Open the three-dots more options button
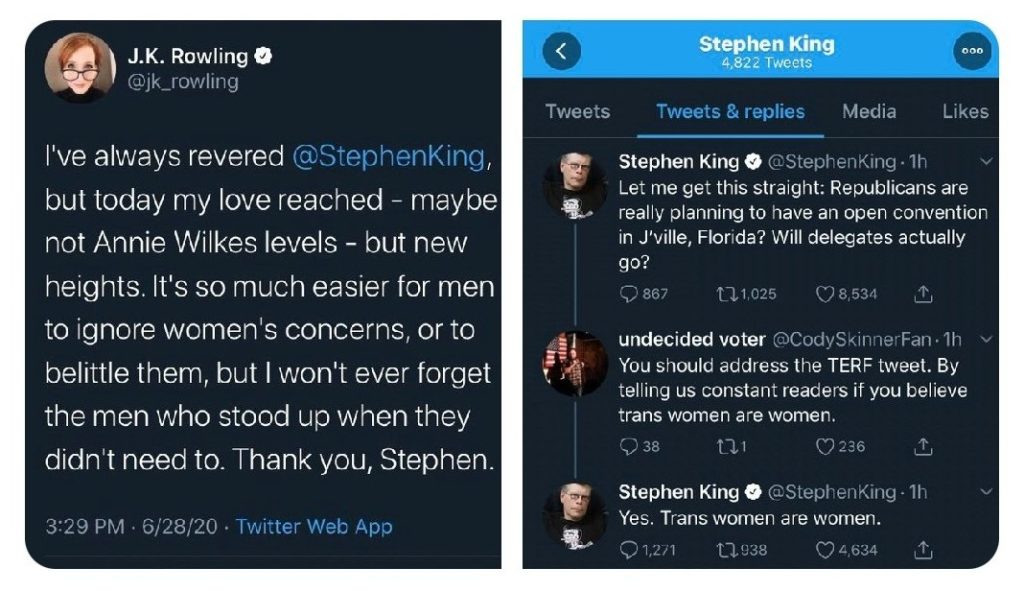Screen dimensions: 1024x592 971,52
